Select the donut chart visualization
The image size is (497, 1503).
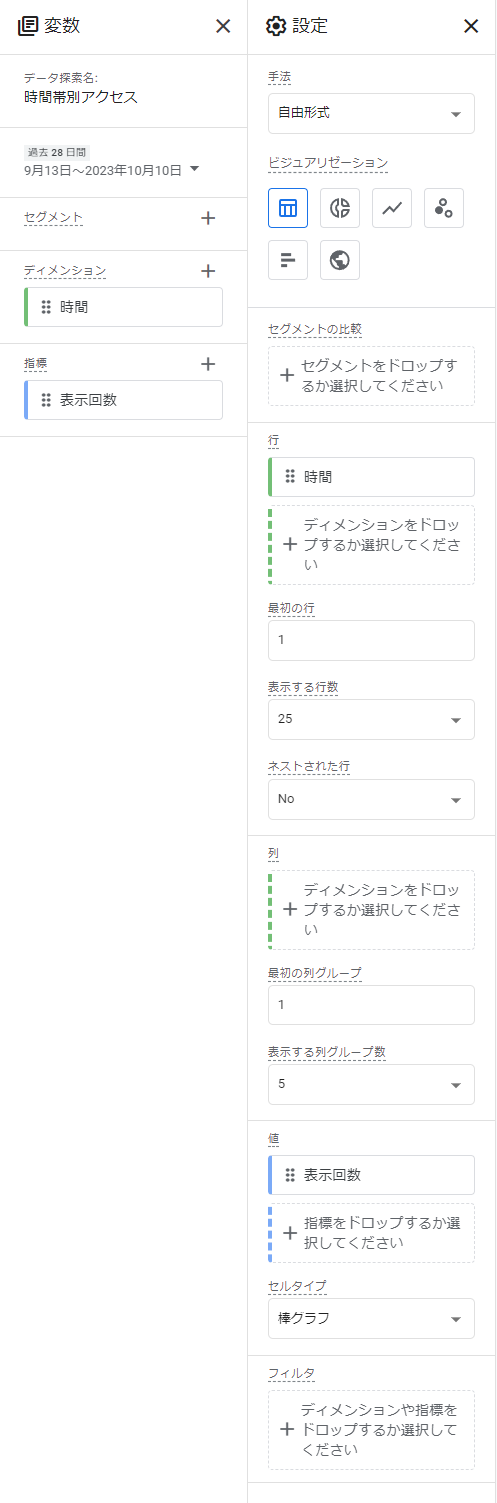(340, 208)
